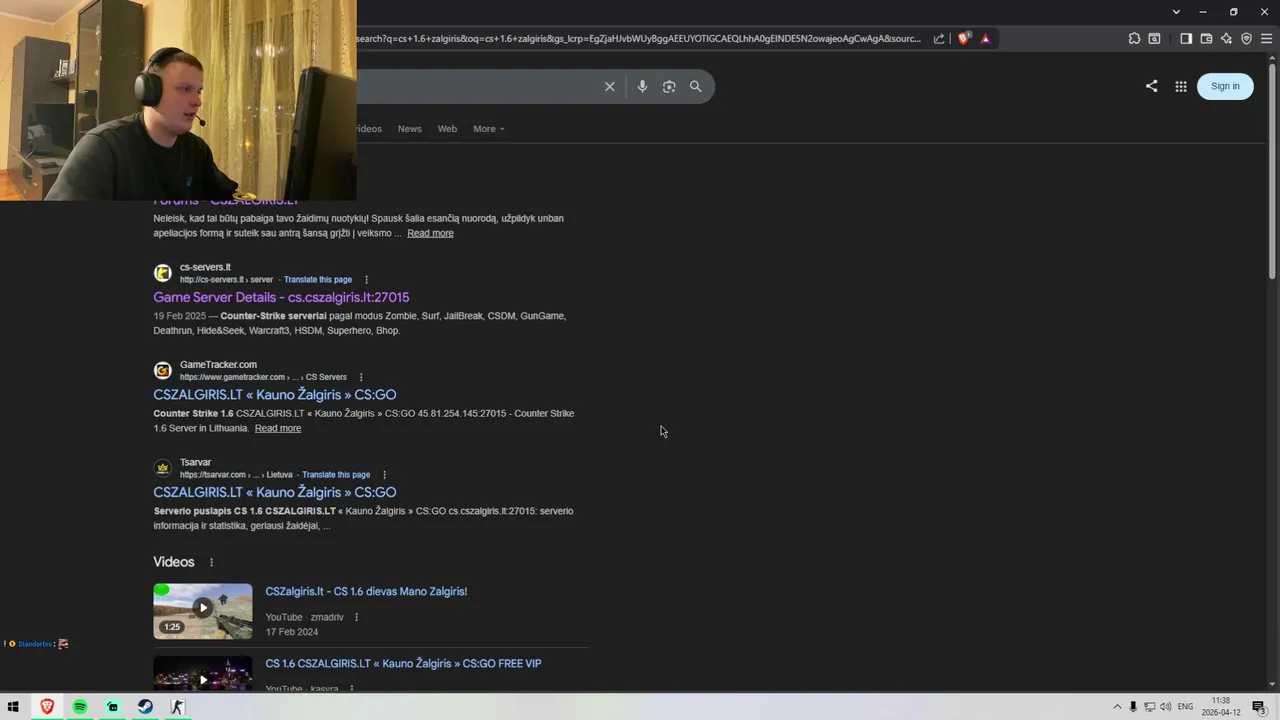The image size is (1280, 720).
Task: Open Brave Shields lion icon
Action: (964, 39)
